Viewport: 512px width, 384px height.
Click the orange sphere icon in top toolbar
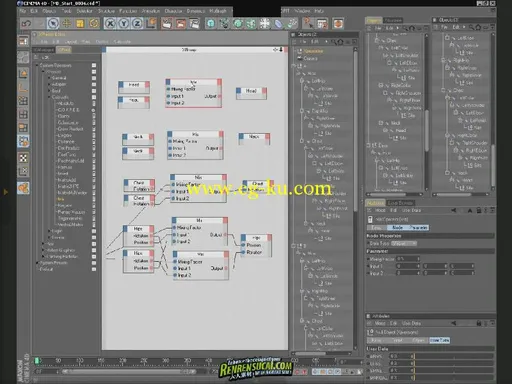pyautogui.click(x=338, y=23)
